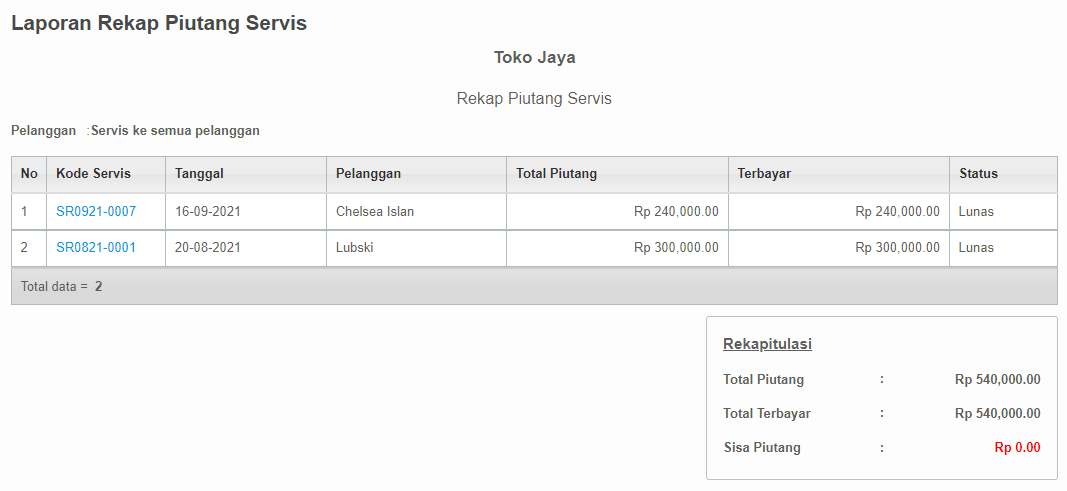Select customer cell Chelsea Islan
The width and height of the screenshot is (1067, 491).
(375, 211)
